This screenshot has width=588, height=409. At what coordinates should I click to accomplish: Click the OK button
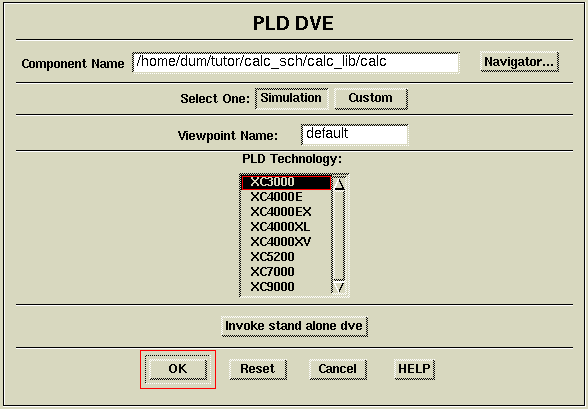(x=178, y=369)
